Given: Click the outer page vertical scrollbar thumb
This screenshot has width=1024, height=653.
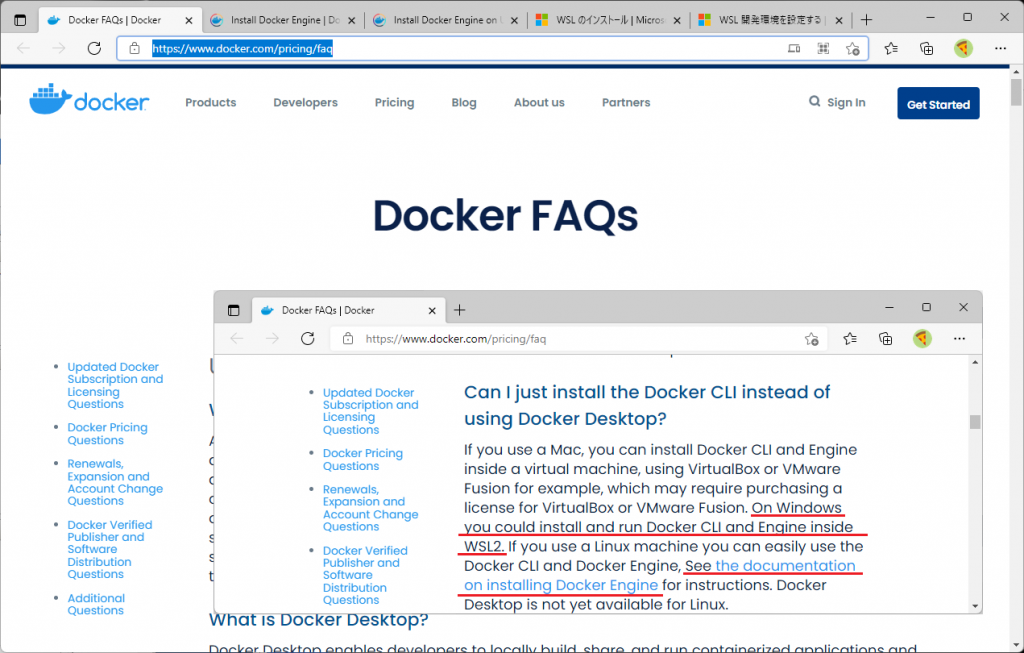Looking at the screenshot, I should tap(1016, 91).
